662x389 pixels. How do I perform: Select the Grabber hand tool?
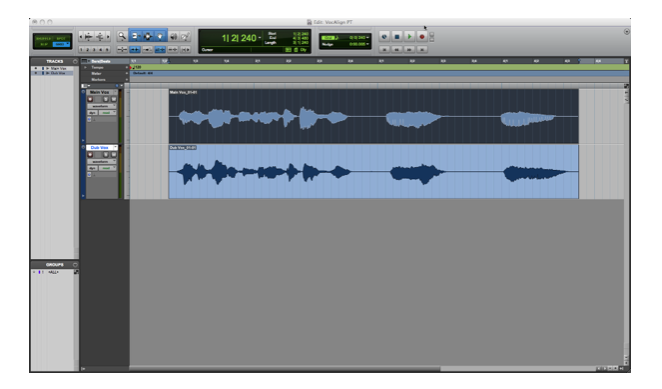click(x=160, y=36)
